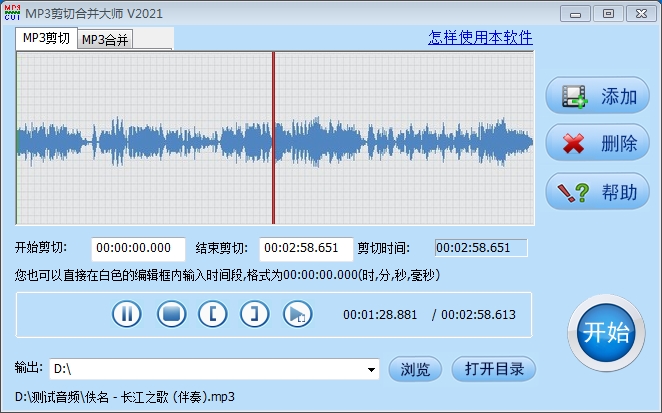
Task: Open 帮助 (Help)
Action: [597, 192]
